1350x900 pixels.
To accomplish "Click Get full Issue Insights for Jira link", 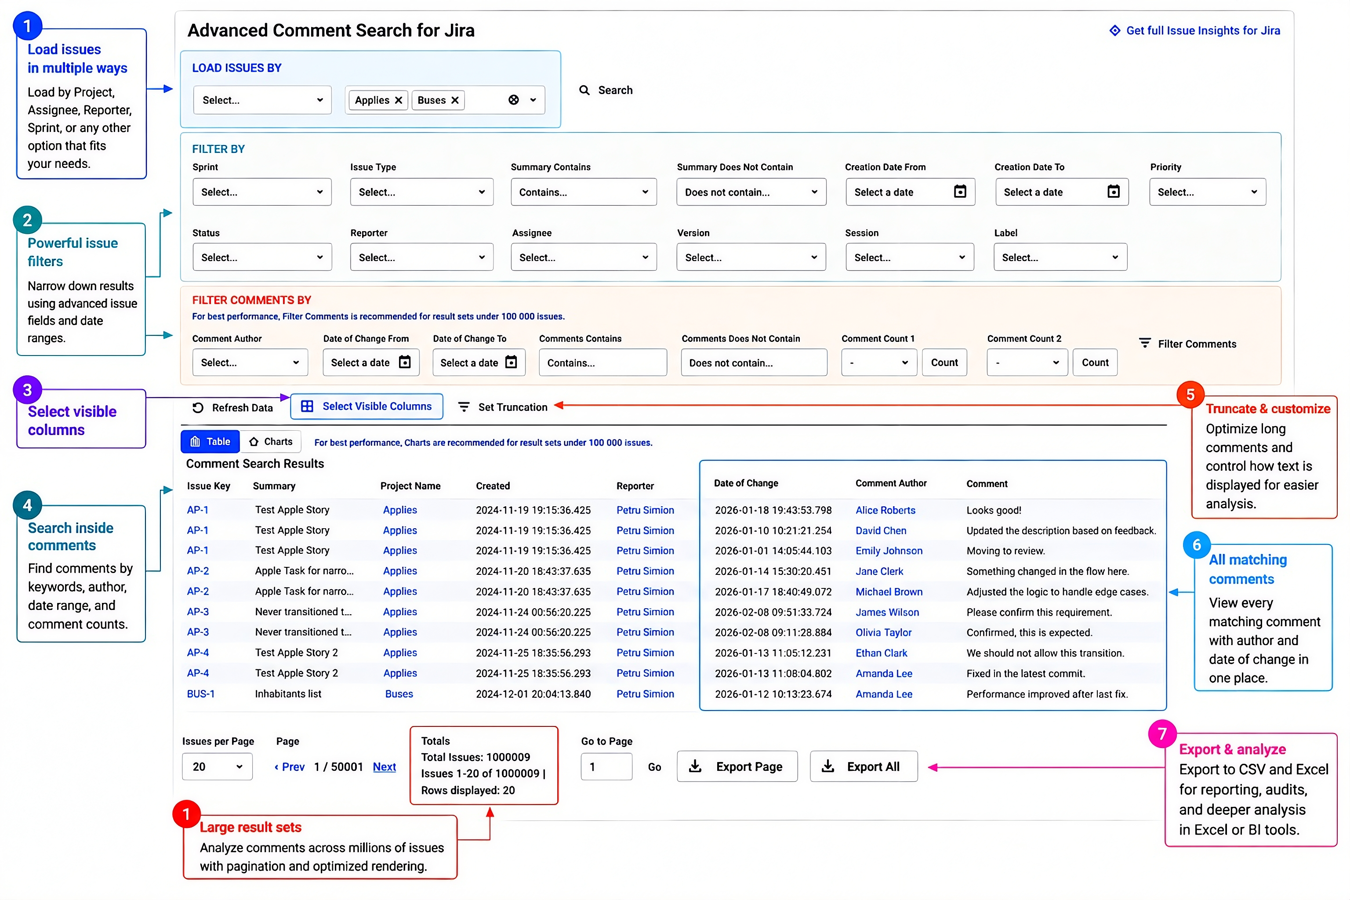I will 1203,30.
